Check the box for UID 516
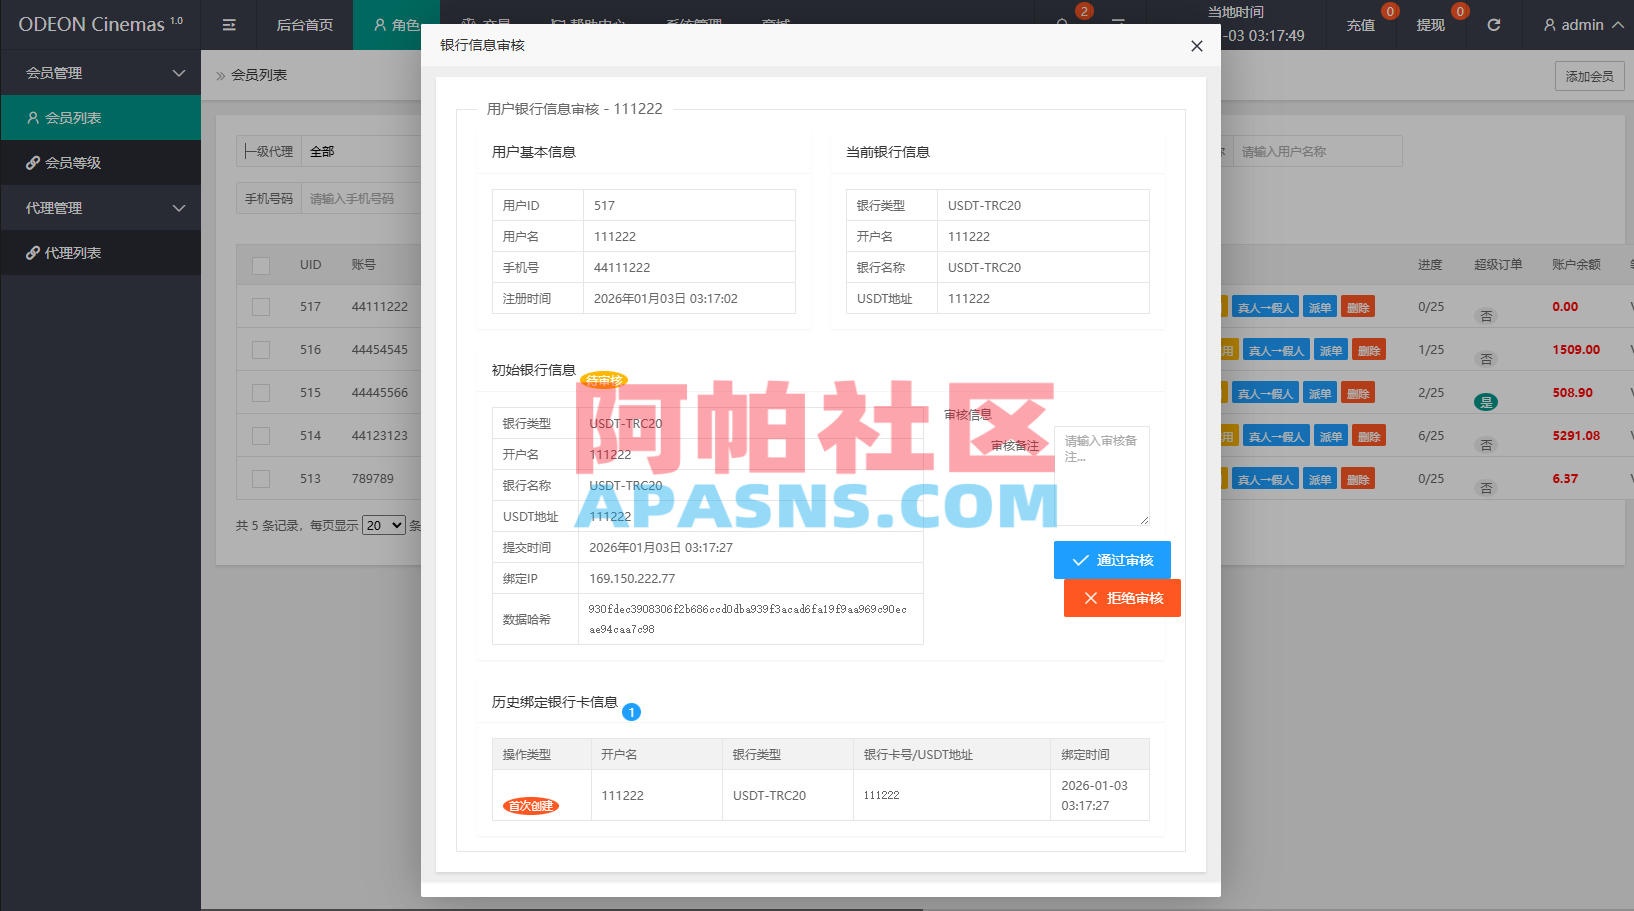 (261, 350)
